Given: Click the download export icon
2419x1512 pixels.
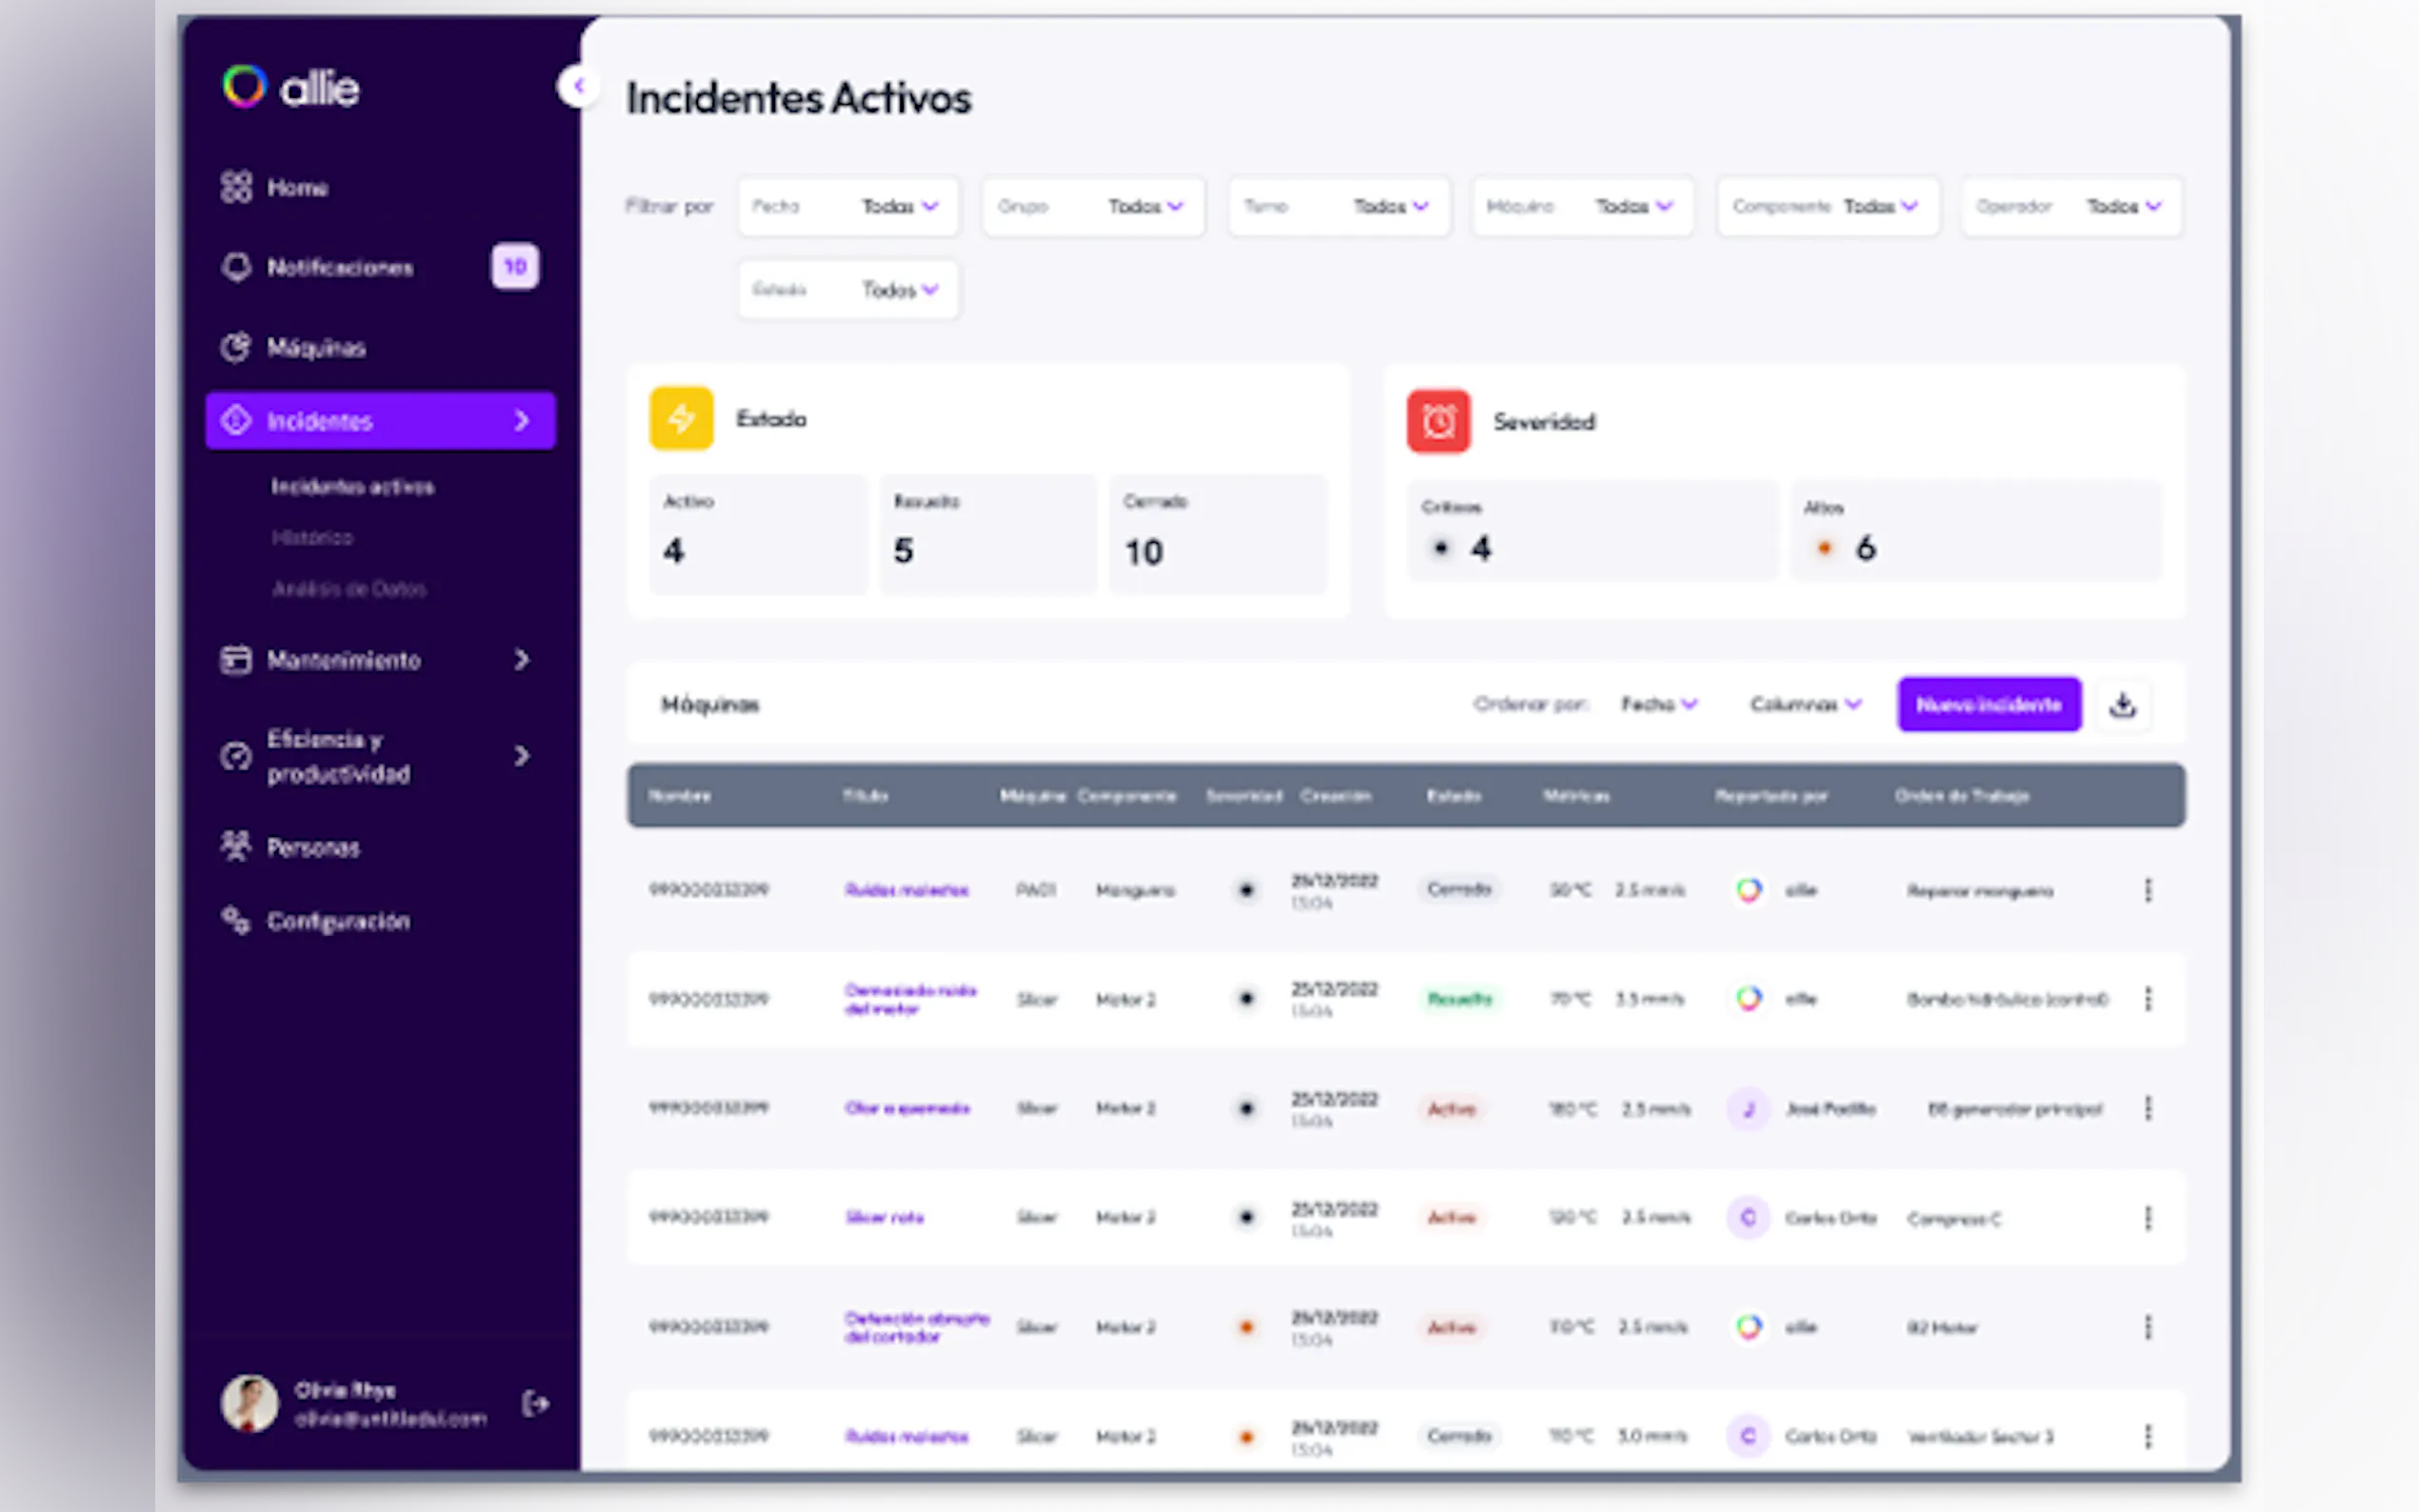Looking at the screenshot, I should pyautogui.click(x=2122, y=705).
